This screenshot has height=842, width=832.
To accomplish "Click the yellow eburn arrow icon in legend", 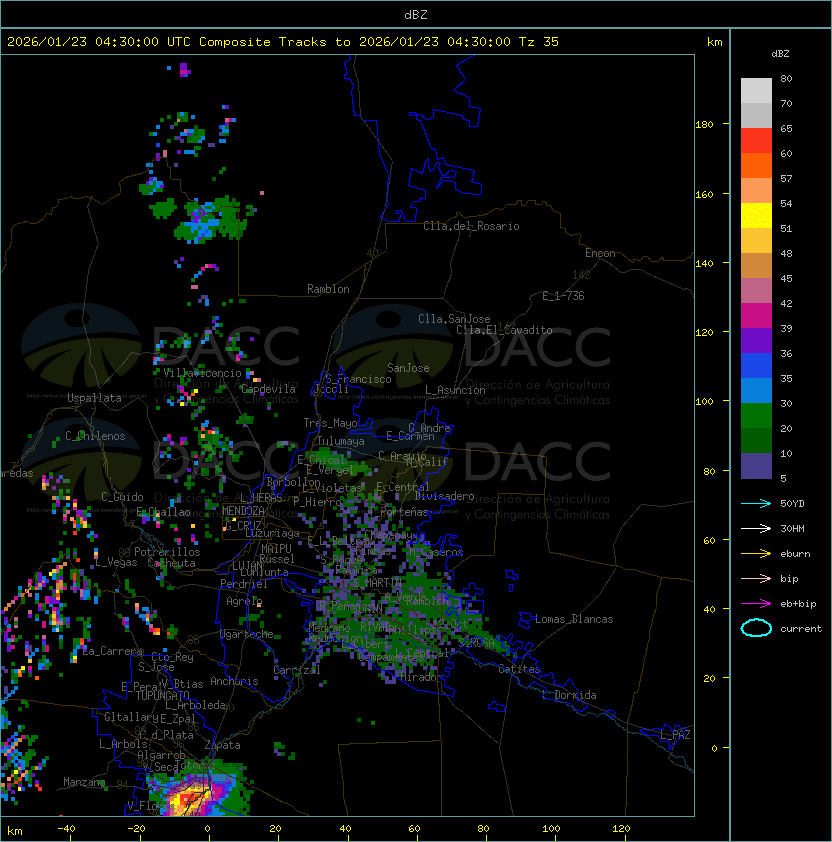I will pyautogui.click(x=756, y=554).
